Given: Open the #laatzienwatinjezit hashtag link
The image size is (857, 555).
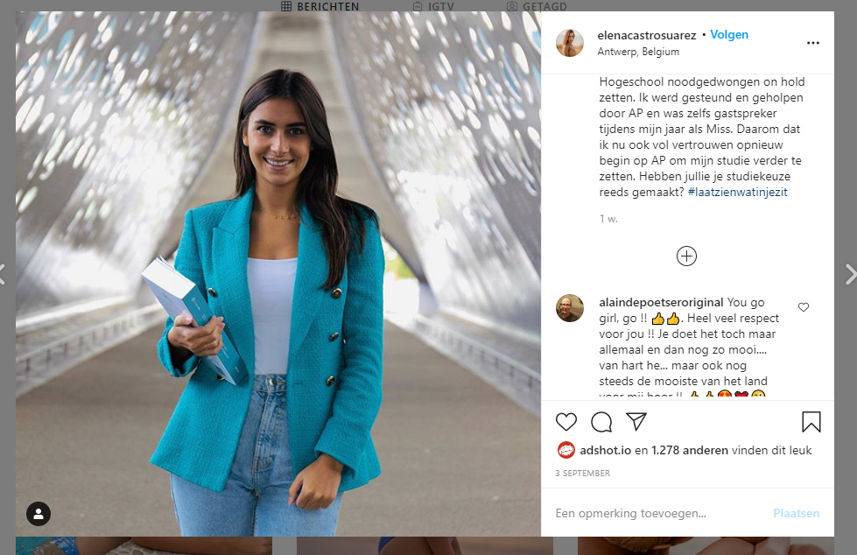Looking at the screenshot, I should [x=737, y=192].
